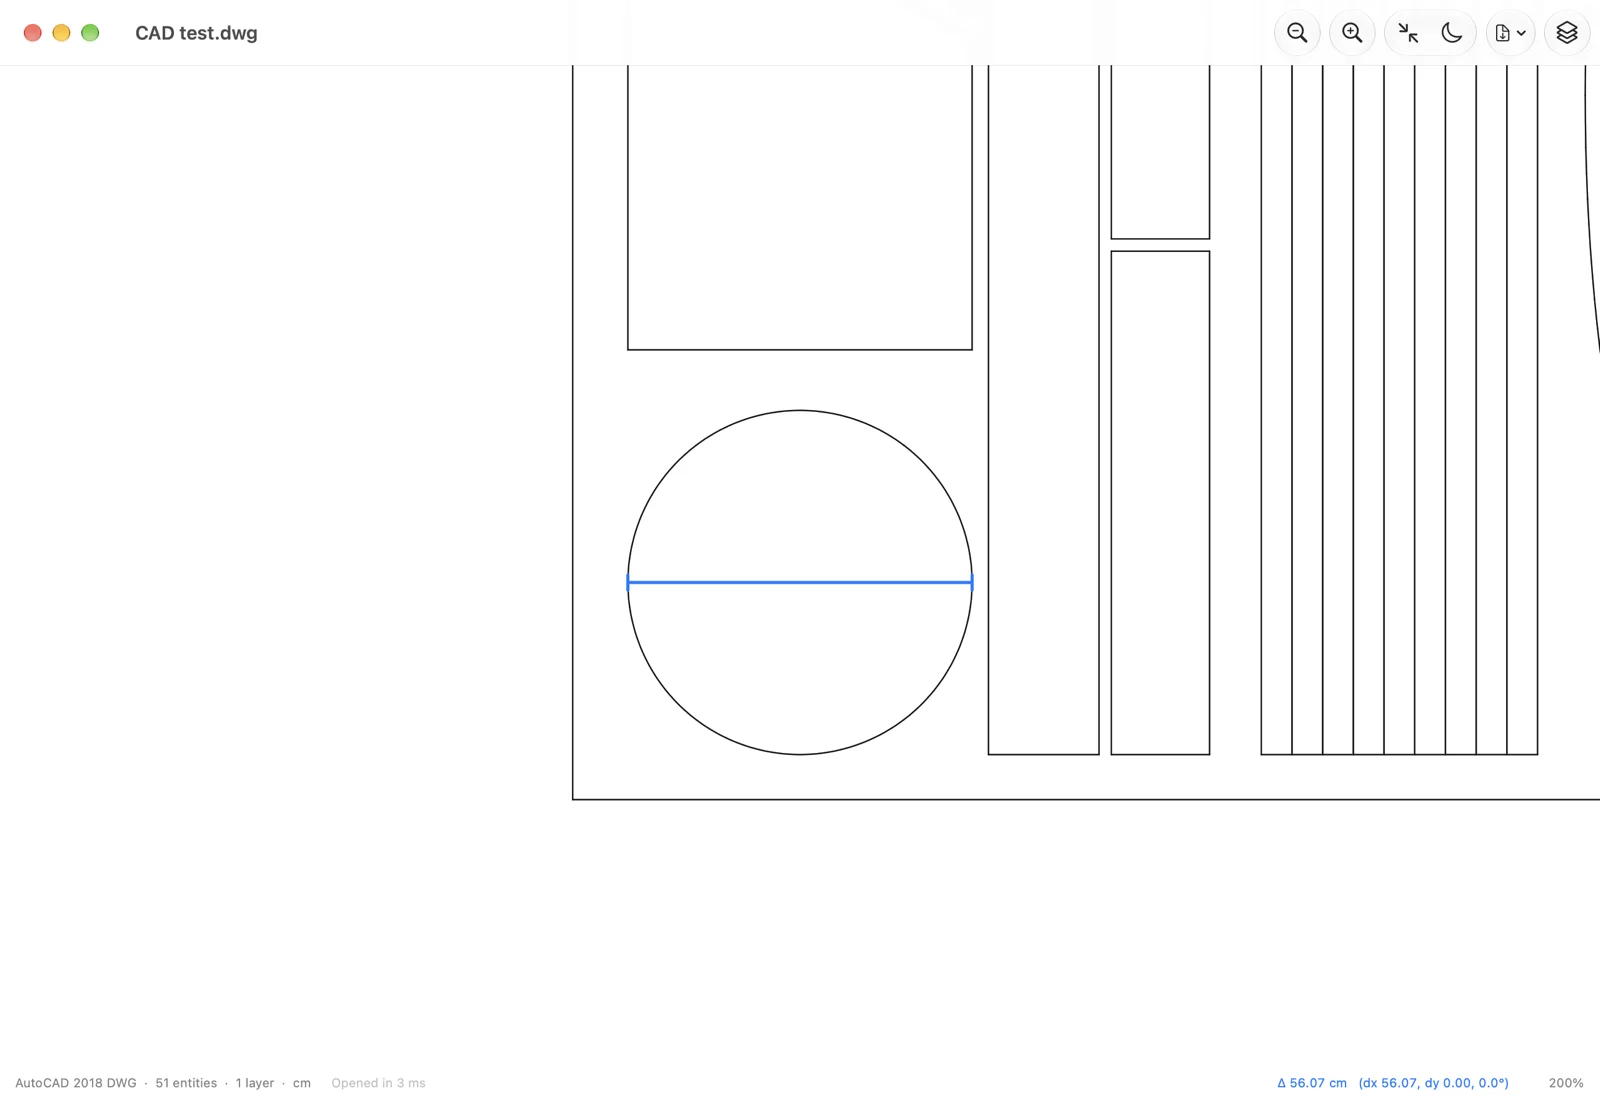Open the layers panel icon

point(1567,33)
